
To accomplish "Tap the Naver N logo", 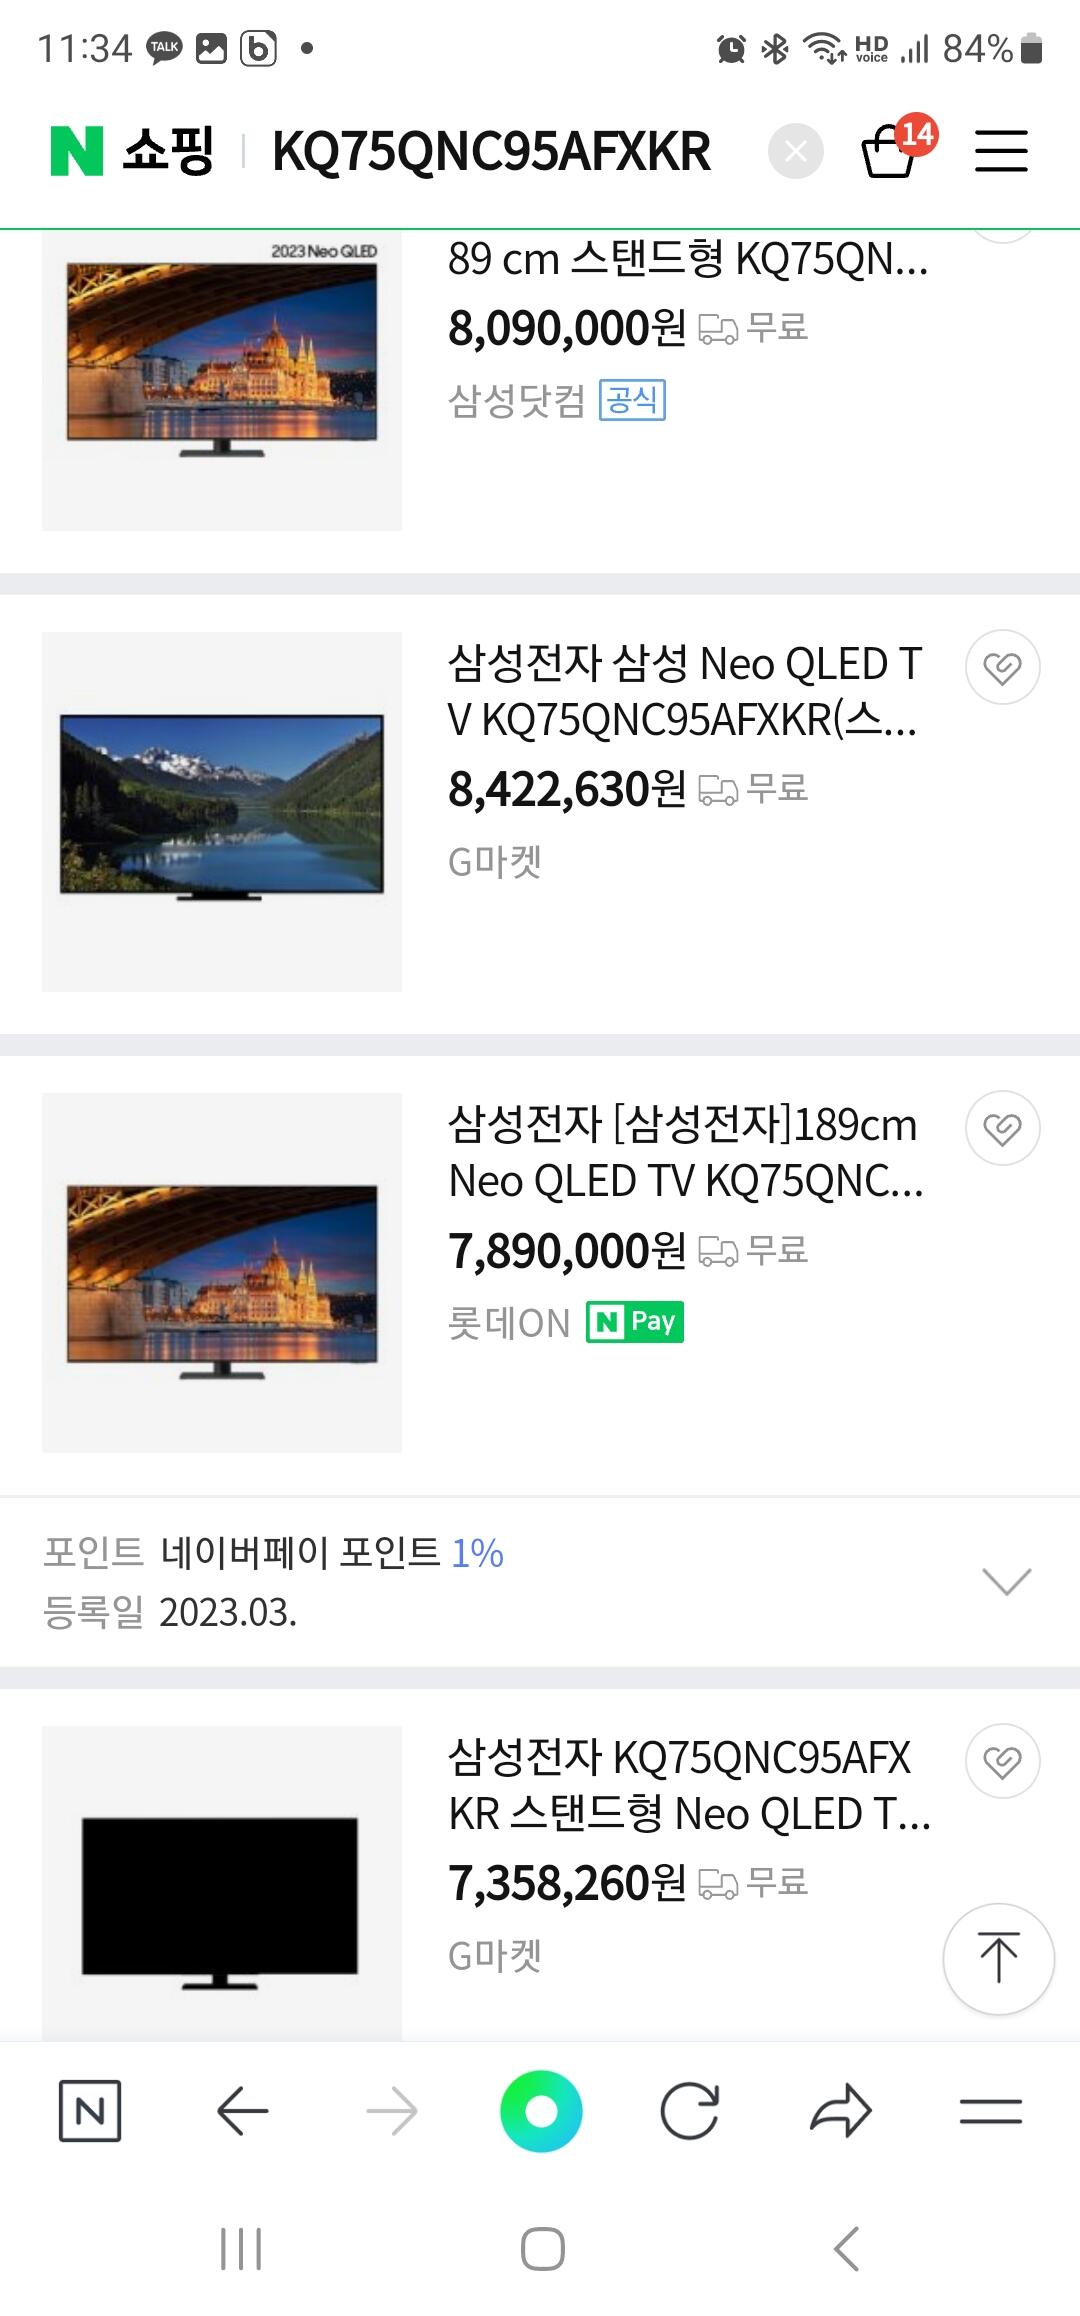I will (77, 151).
